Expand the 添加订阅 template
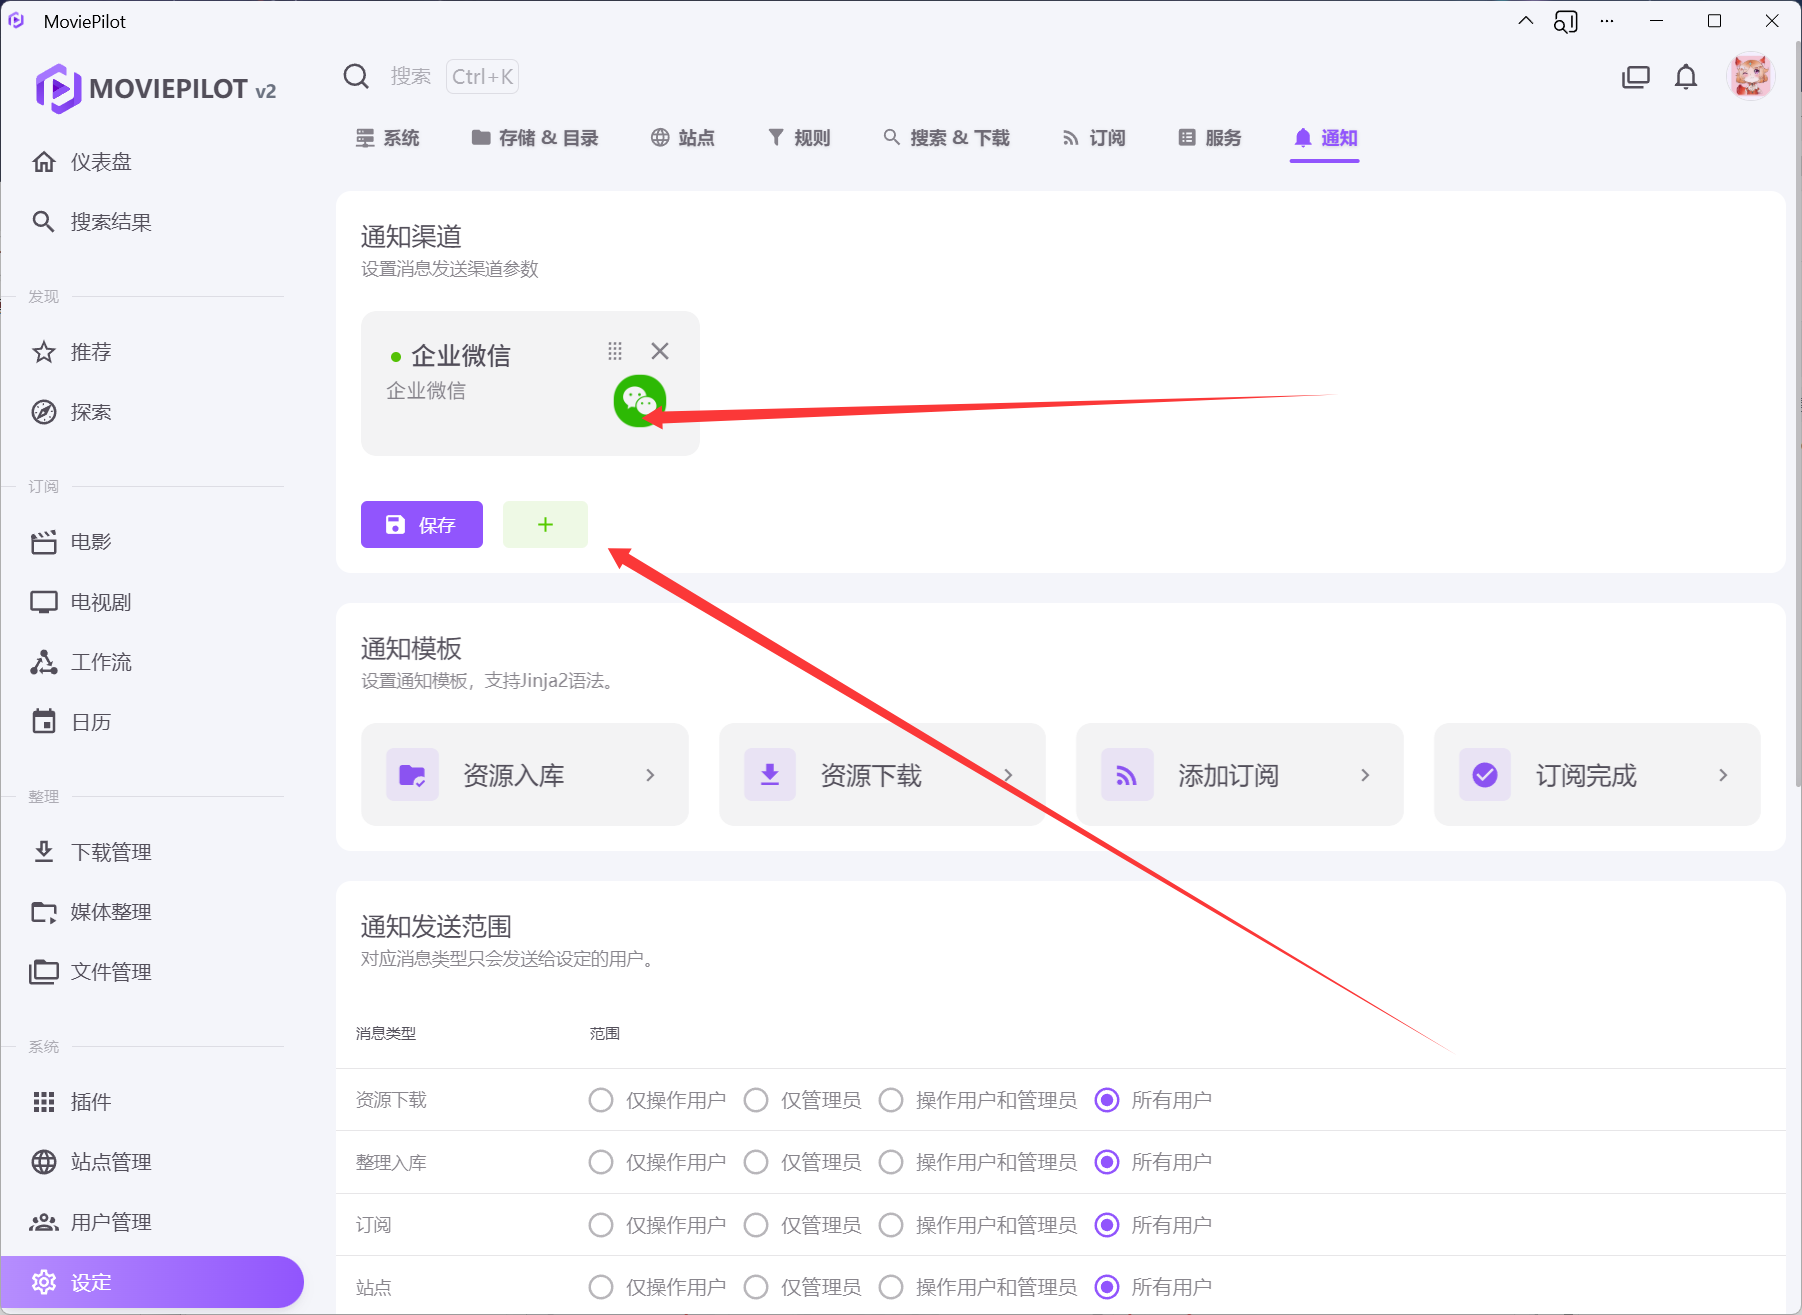The image size is (1802, 1315). 1239,775
